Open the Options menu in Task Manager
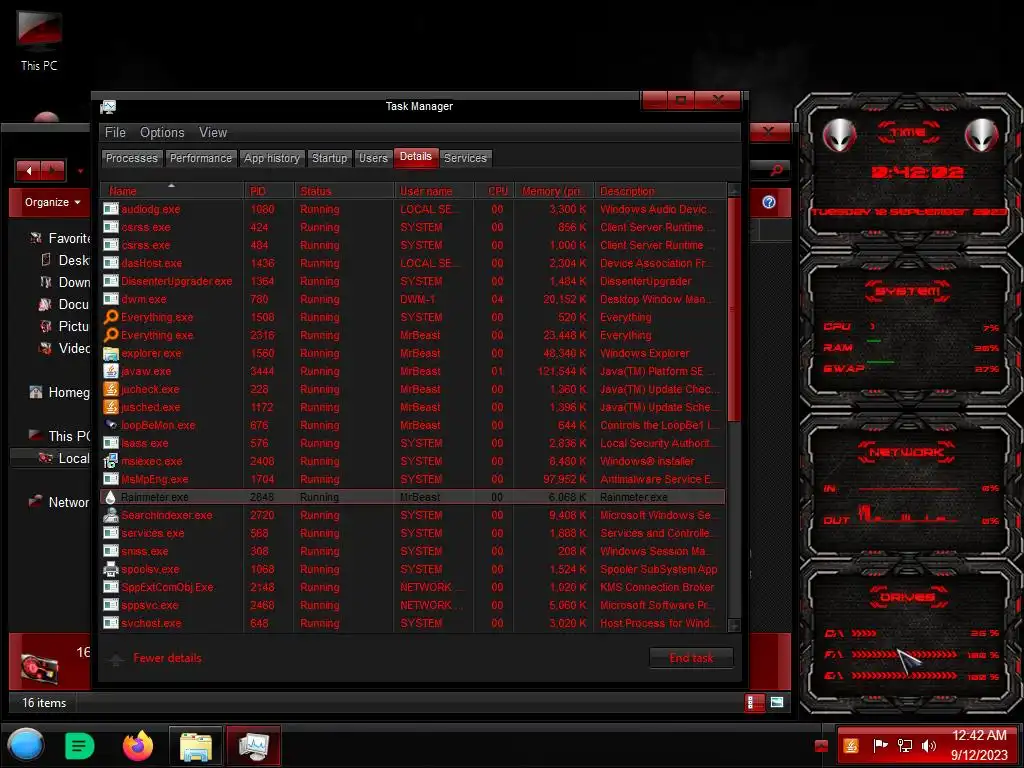Screen dimensions: 1024x768 [162, 133]
